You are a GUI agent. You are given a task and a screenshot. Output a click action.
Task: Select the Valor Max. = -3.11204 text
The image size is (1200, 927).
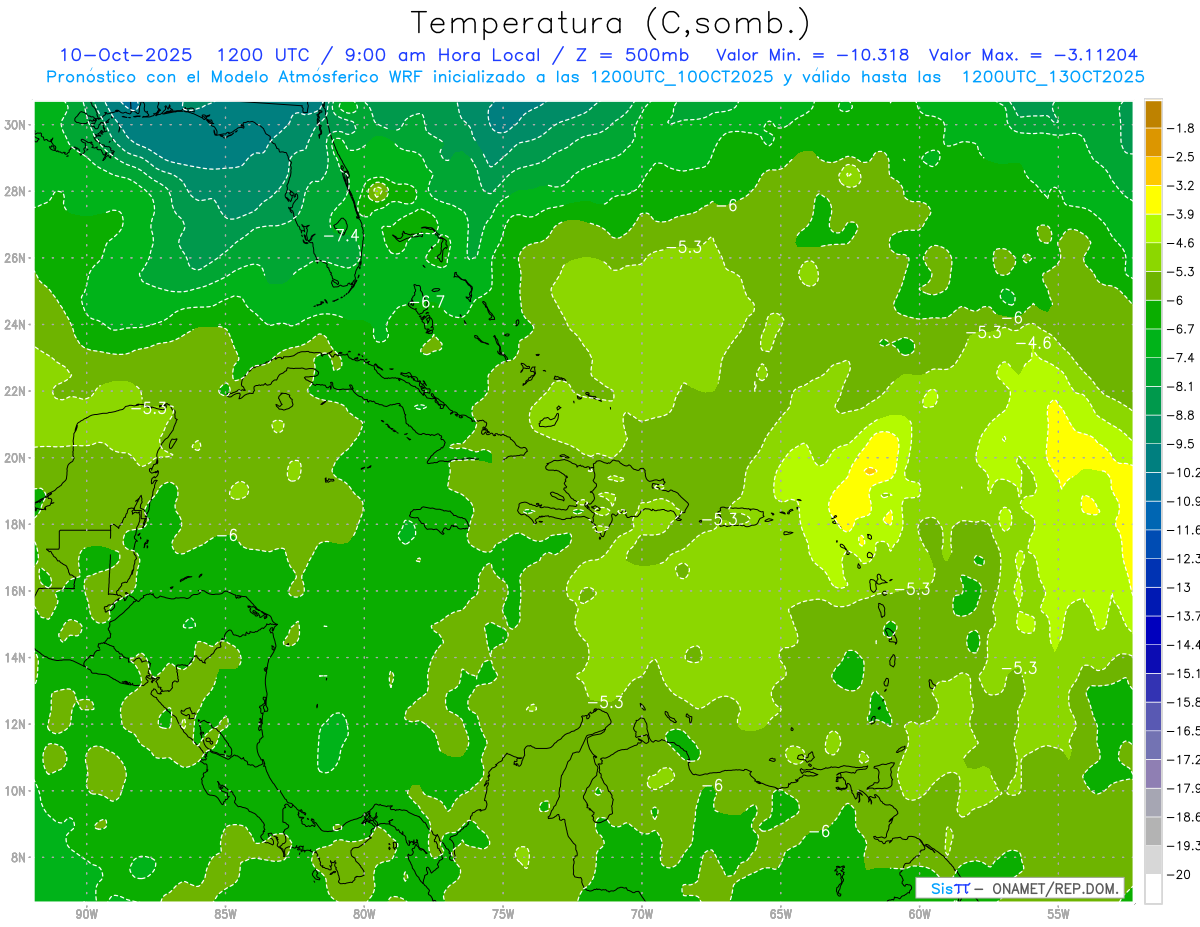[x=1032, y=55]
